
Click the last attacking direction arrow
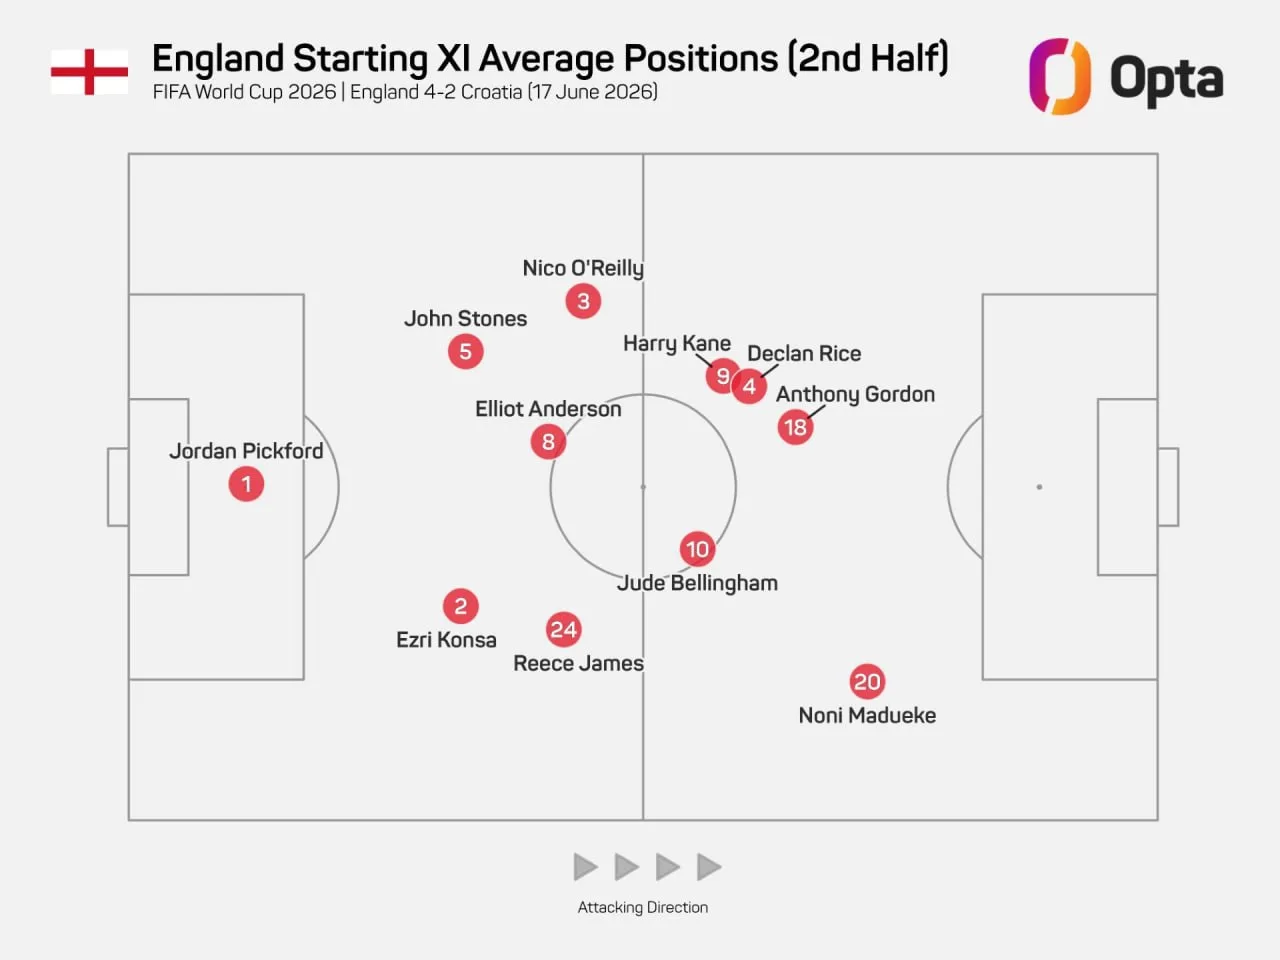709,867
